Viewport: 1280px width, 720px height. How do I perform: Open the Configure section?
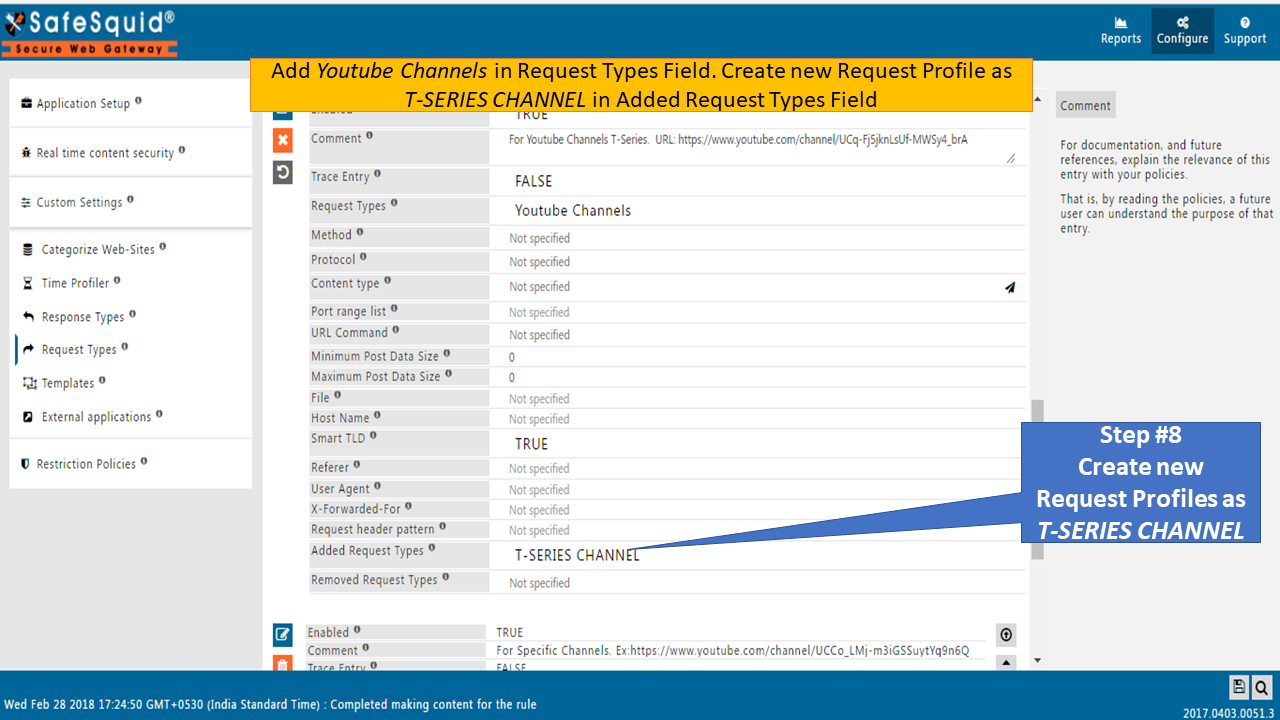pos(1182,31)
